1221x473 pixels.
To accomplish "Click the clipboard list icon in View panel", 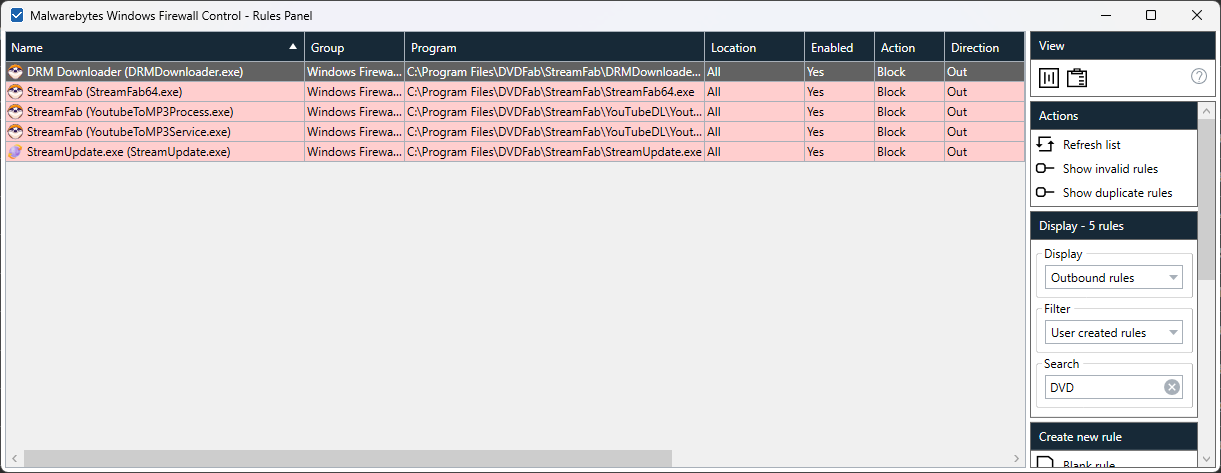I will 1077,77.
